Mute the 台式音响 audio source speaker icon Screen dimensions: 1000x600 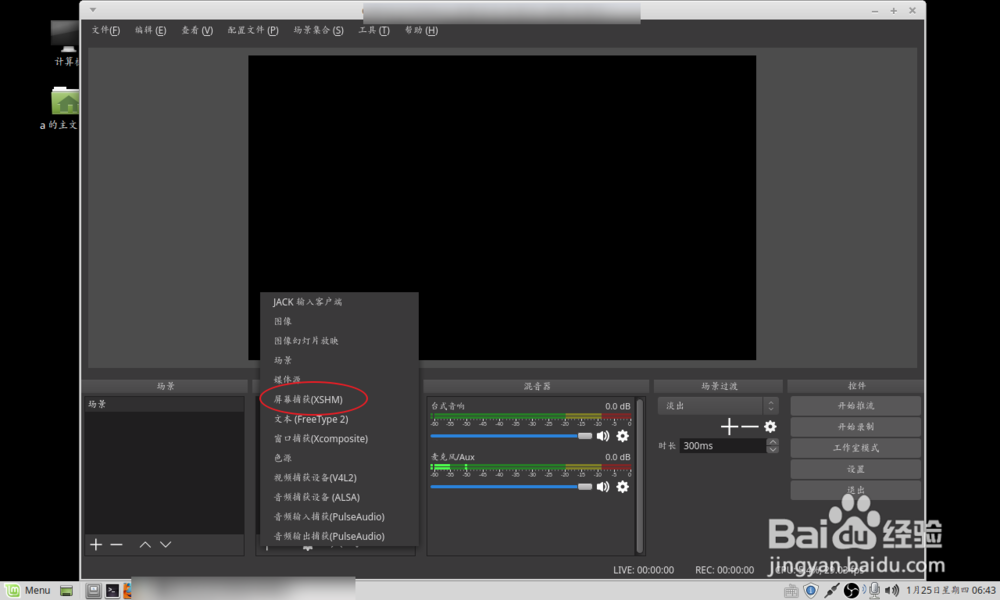(605, 436)
